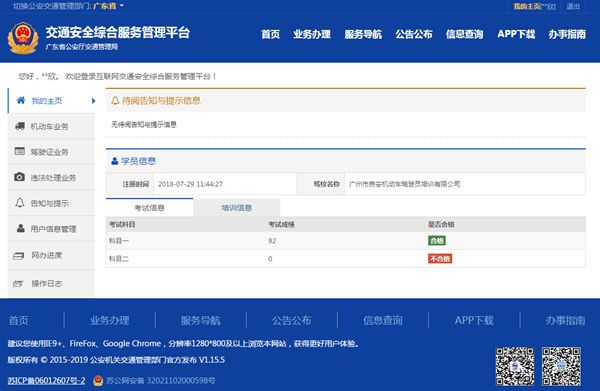Screen dimensions: 600x391
Task: Click the person icon beside 学员信息
Action: click(x=114, y=161)
